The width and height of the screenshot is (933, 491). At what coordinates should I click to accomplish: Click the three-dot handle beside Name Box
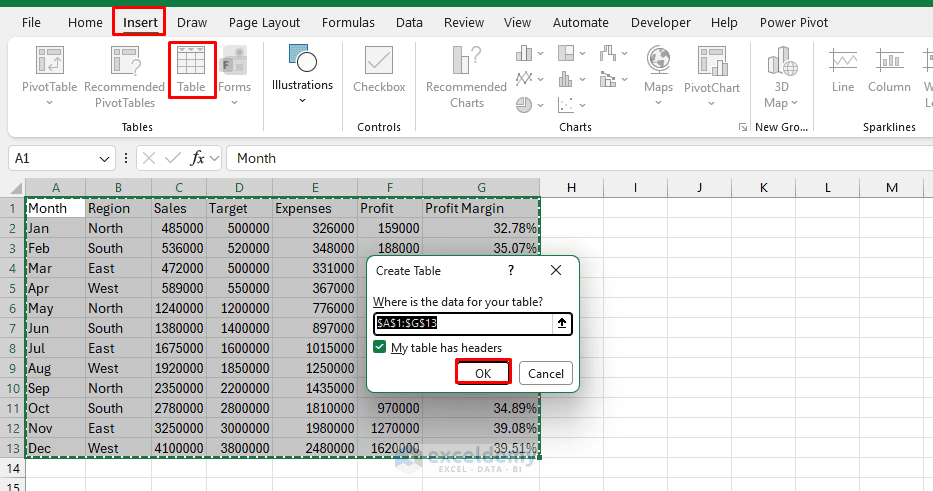(x=126, y=158)
